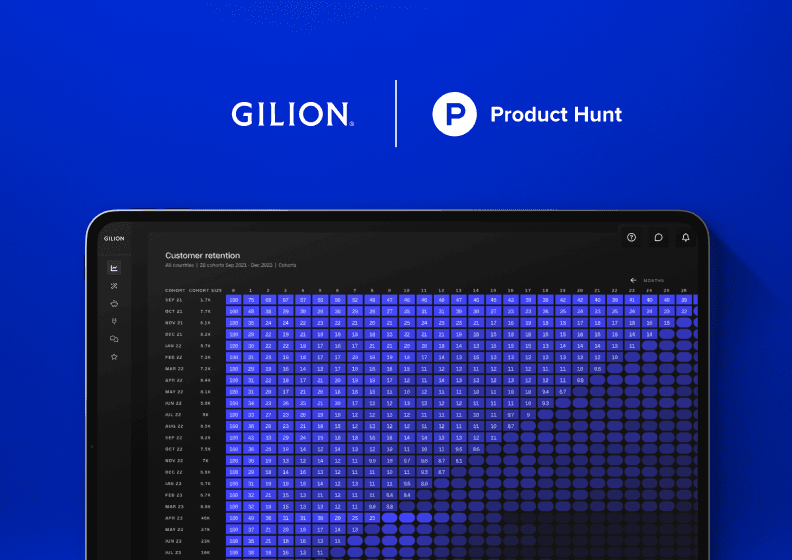Select the star favorites icon in the sidebar
The height and width of the screenshot is (560, 792).
[x=114, y=357]
